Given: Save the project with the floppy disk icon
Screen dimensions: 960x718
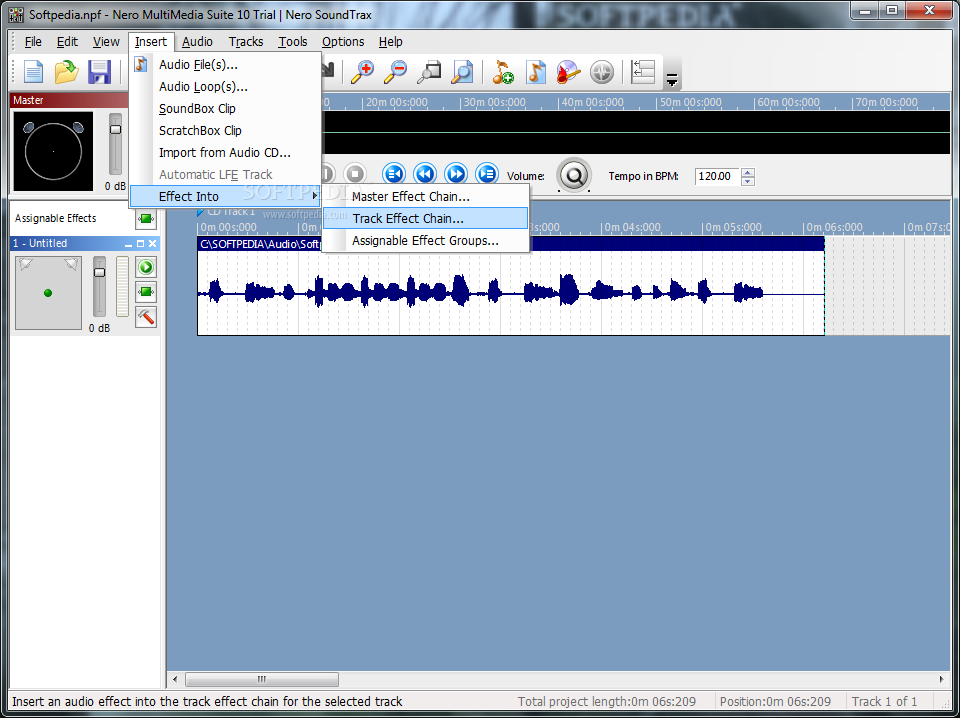Looking at the screenshot, I should tap(99, 72).
